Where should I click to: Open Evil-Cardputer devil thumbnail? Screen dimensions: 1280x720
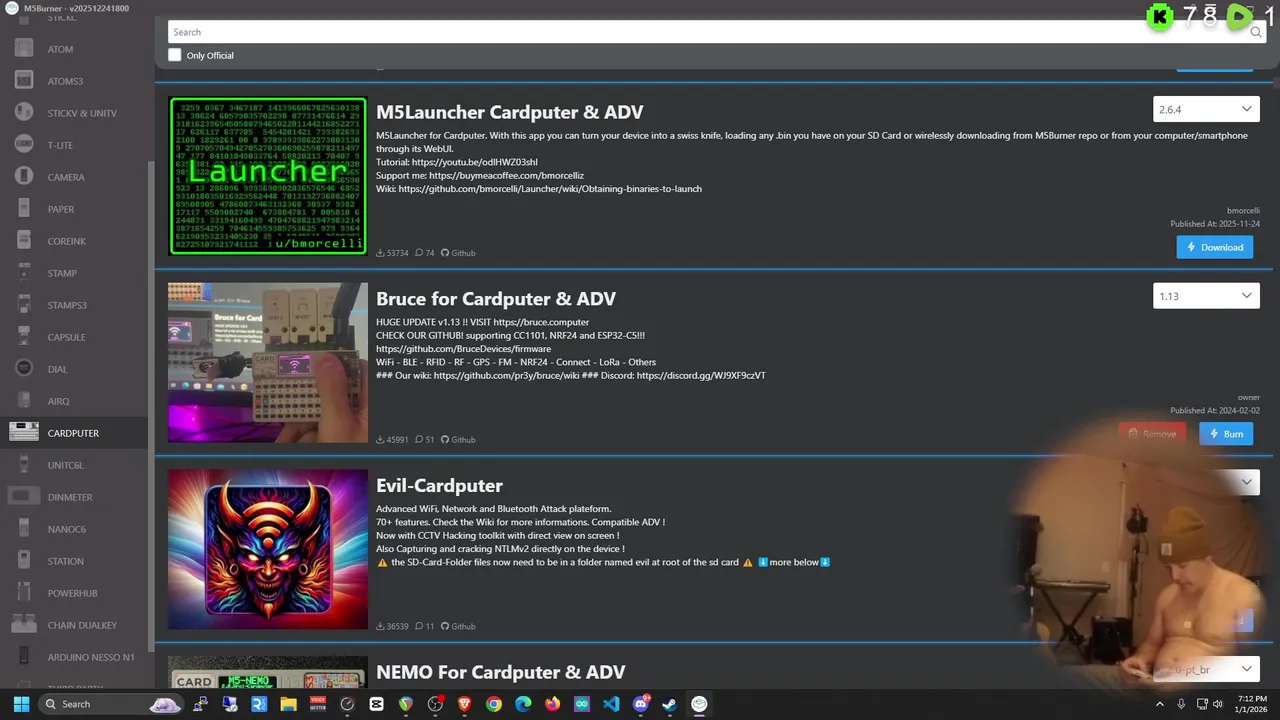[x=268, y=549]
